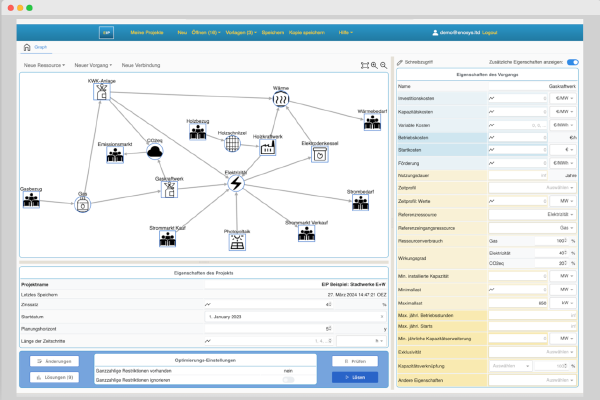Select the Elektrodenkessel node icon

tap(320, 154)
